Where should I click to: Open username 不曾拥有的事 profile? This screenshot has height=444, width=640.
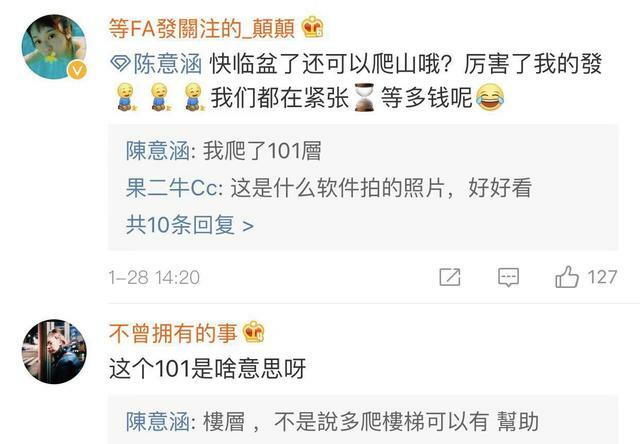pos(173,333)
